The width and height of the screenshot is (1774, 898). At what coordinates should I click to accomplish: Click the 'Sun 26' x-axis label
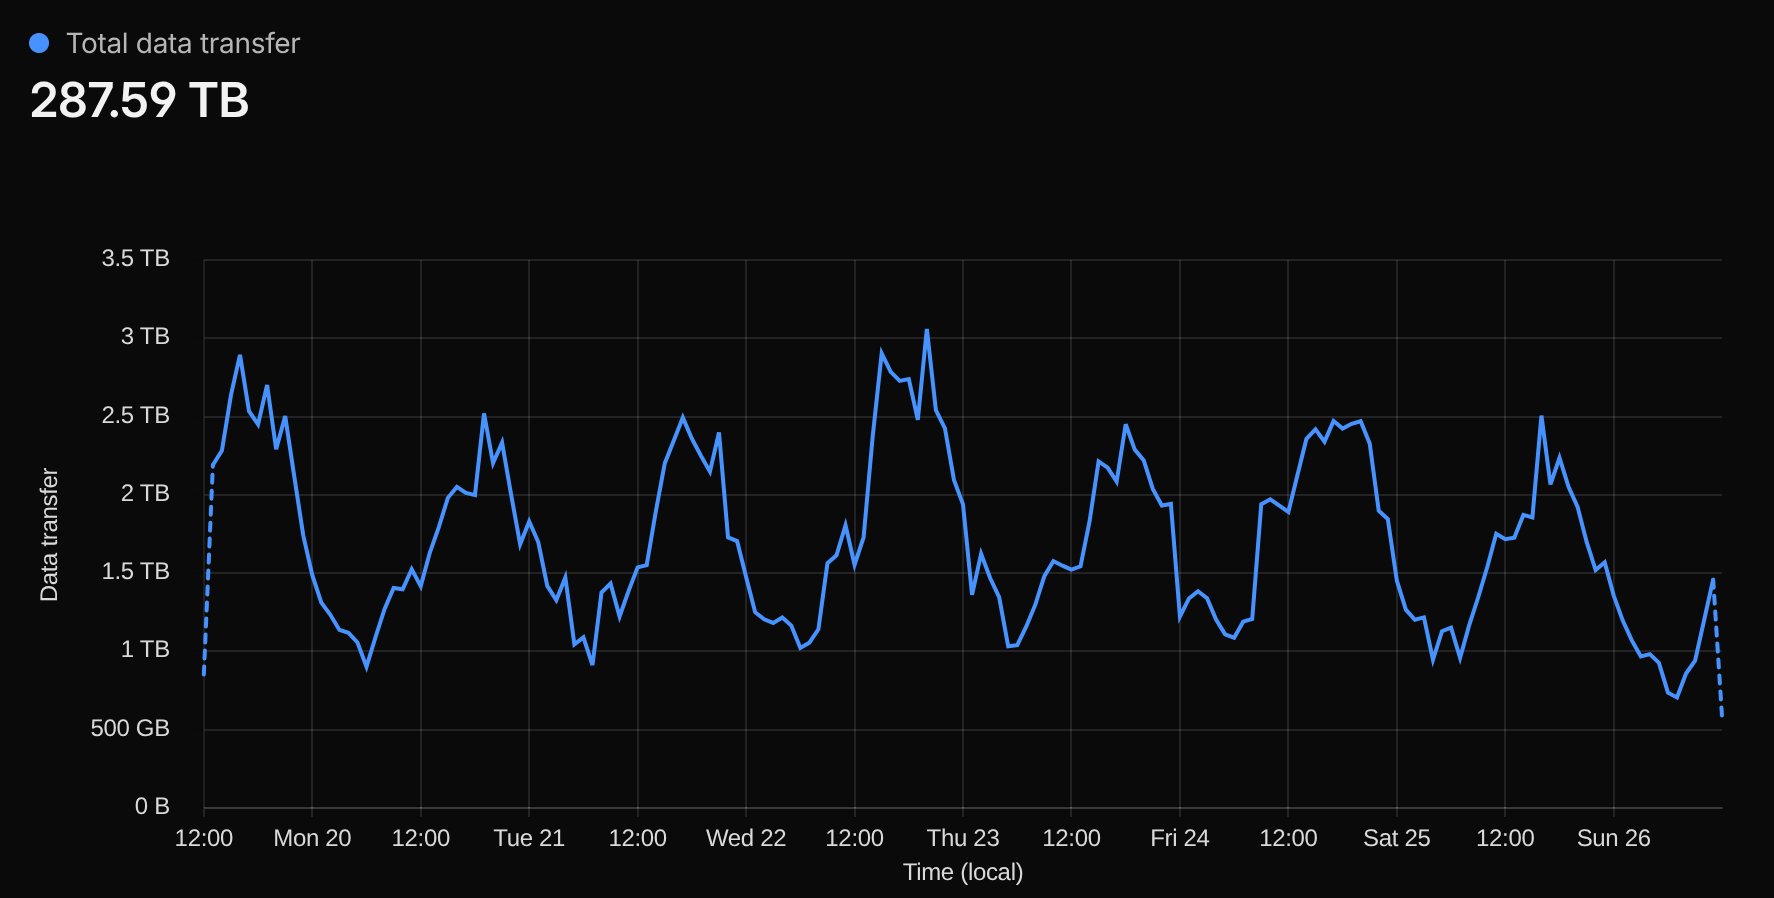1613,838
